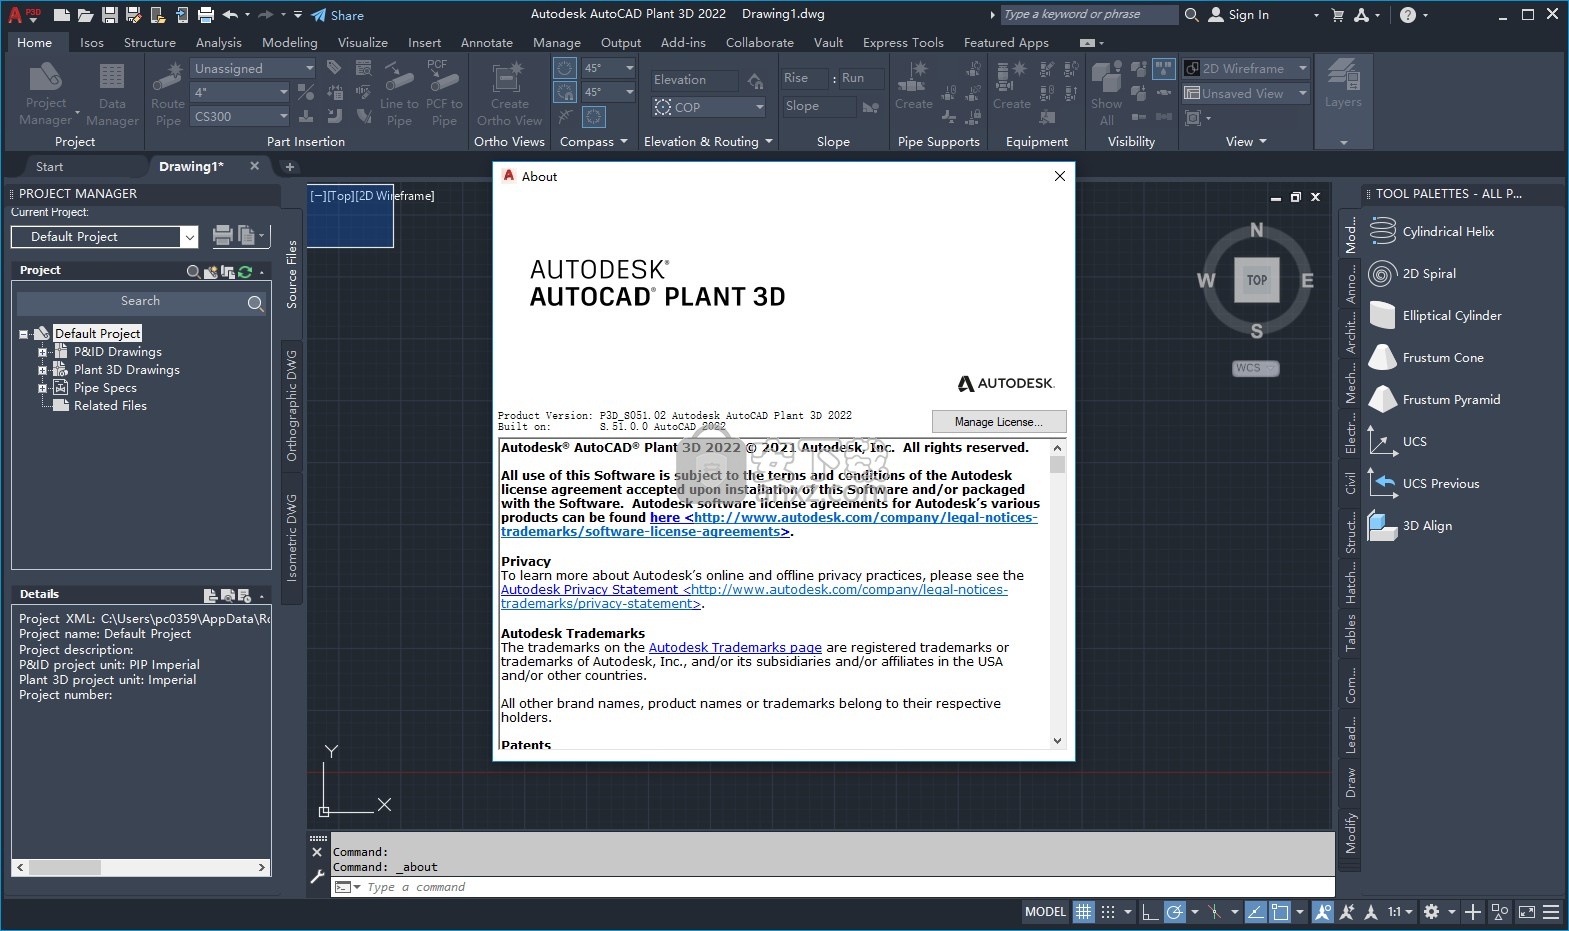
Task: Click Sign In in the title bar
Action: point(1239,15)
